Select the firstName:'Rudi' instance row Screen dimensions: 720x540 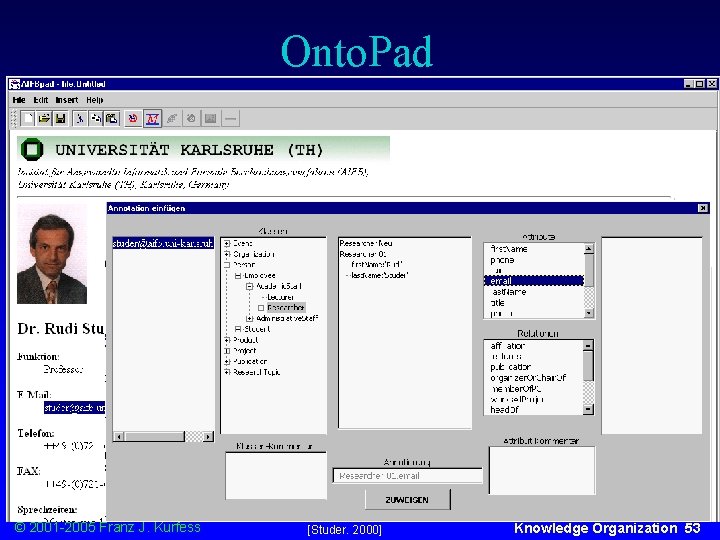(x=377, y=265)
